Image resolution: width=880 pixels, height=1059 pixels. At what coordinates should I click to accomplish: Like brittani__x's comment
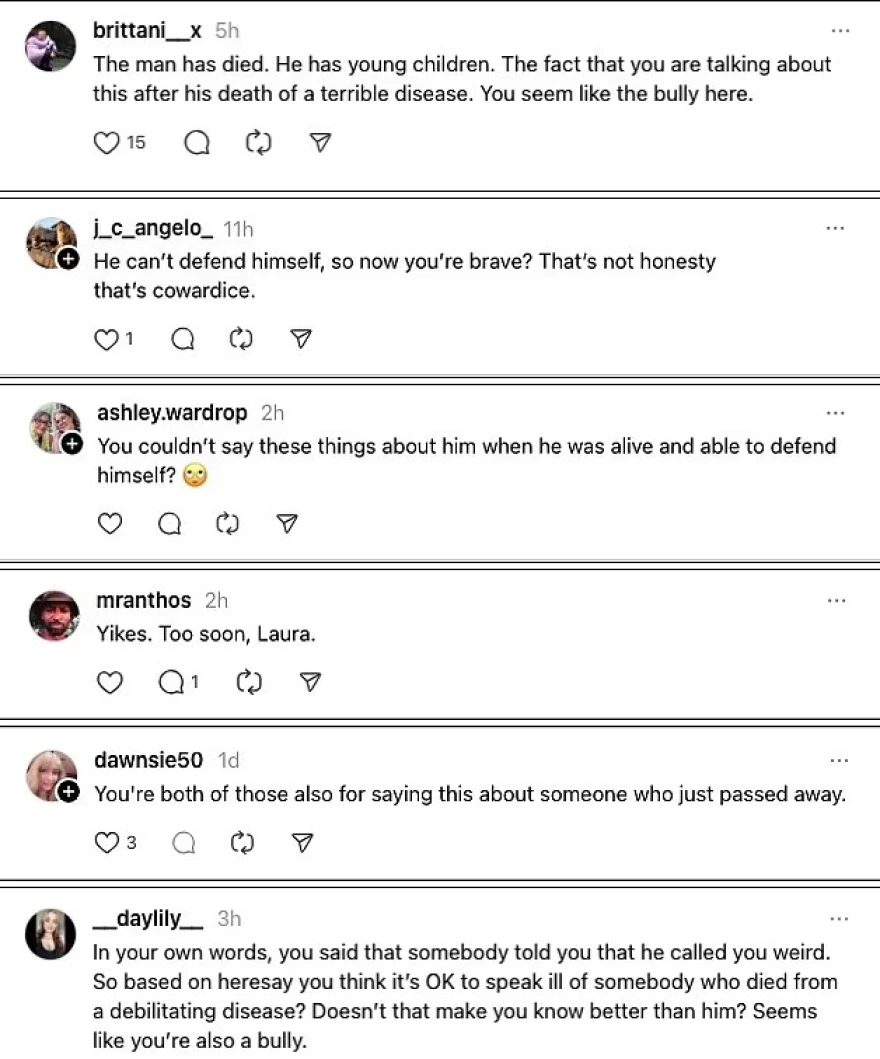pyautogui.click(x=106, y=143)
